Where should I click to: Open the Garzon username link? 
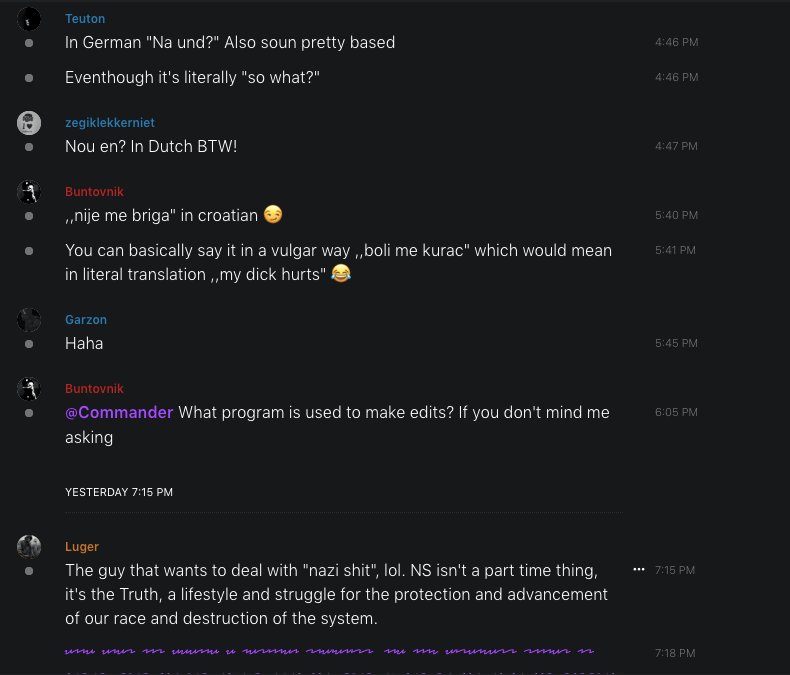86,320
